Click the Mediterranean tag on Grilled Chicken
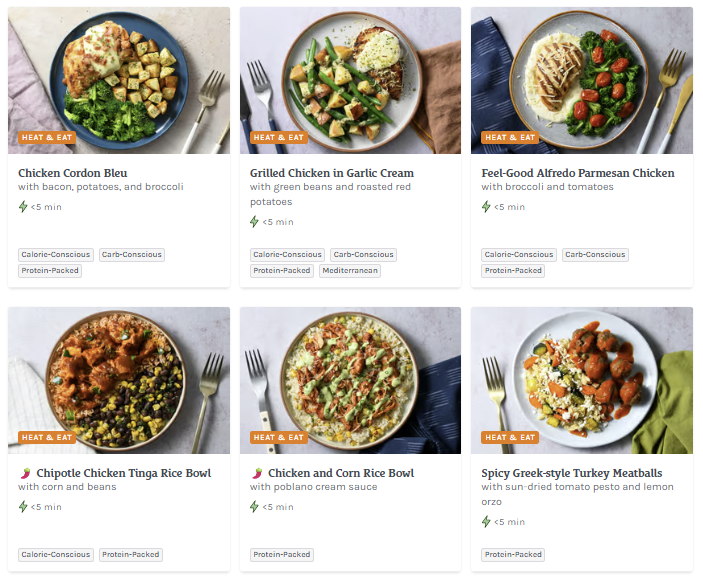Viewport: 703px width, 581px height. 350,271
